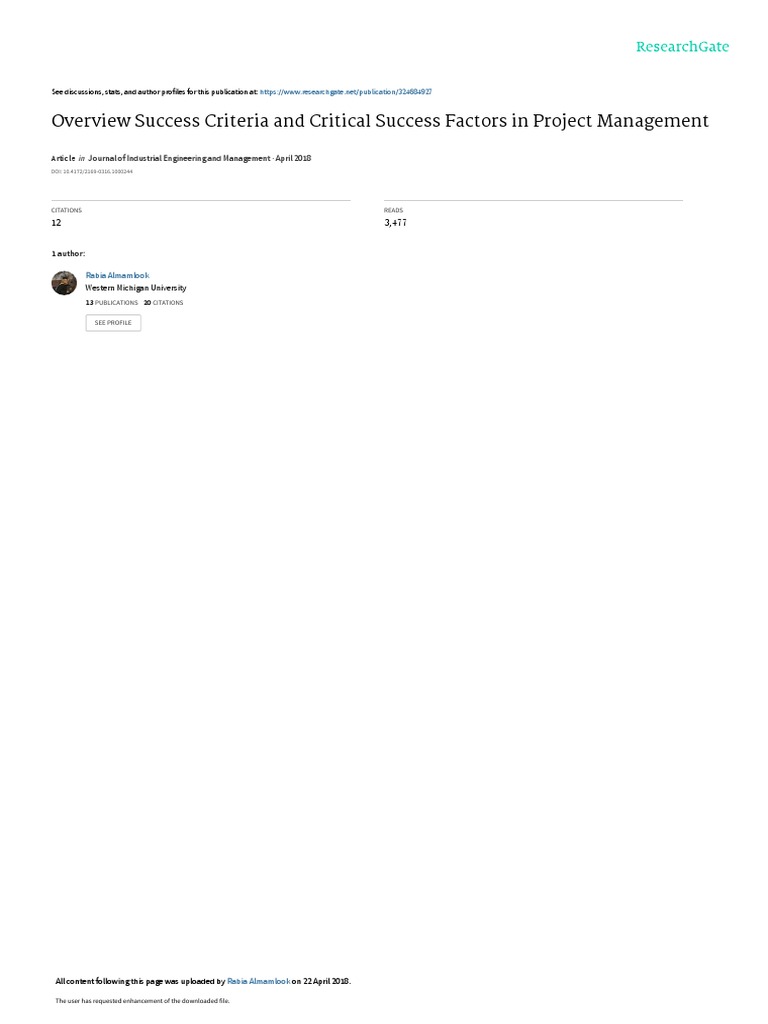Click the SEE PROFILE button
Viewport: 768px width, 1024px height.
(113, 323)
